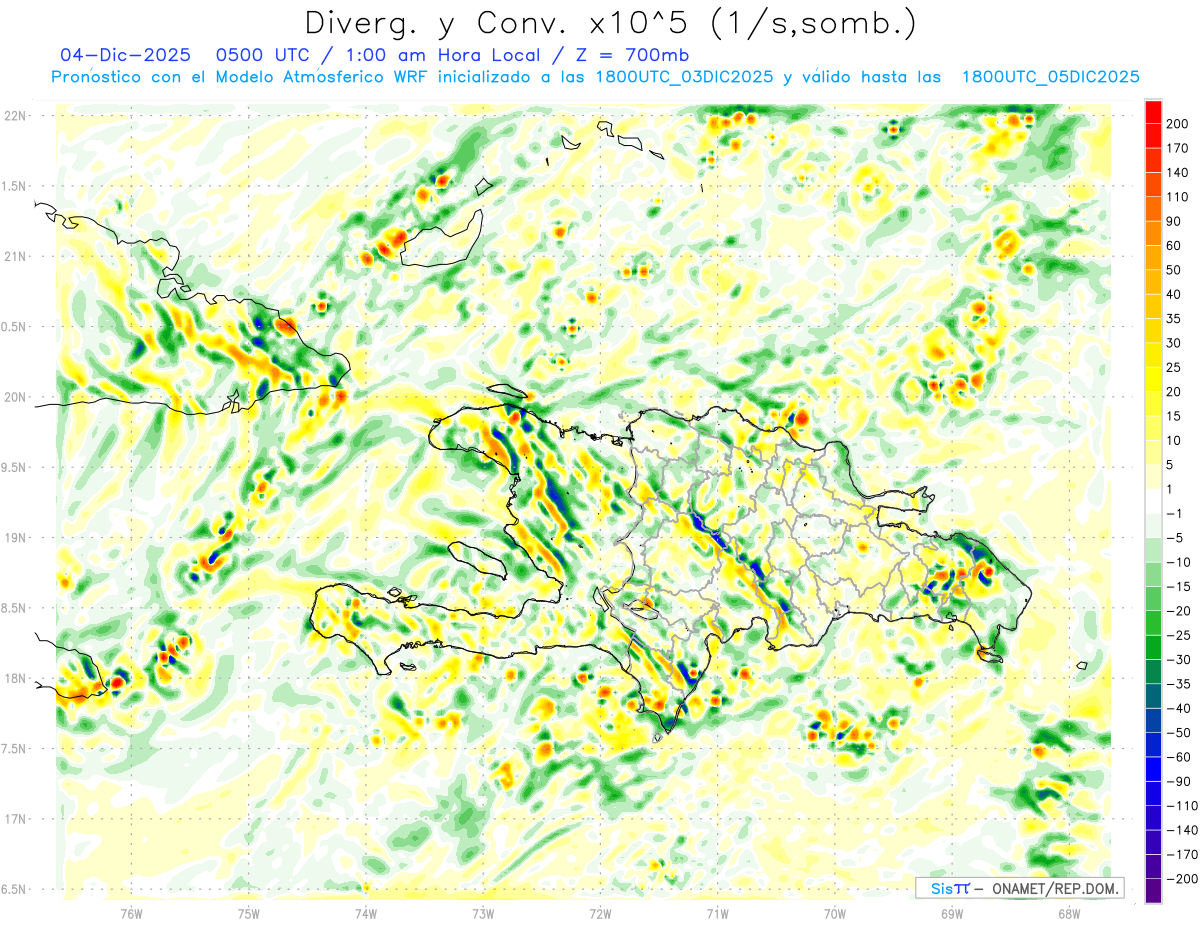Click the positive 200 value on color scale
Screen dimensions: 1200x927
coord(1178,124)
